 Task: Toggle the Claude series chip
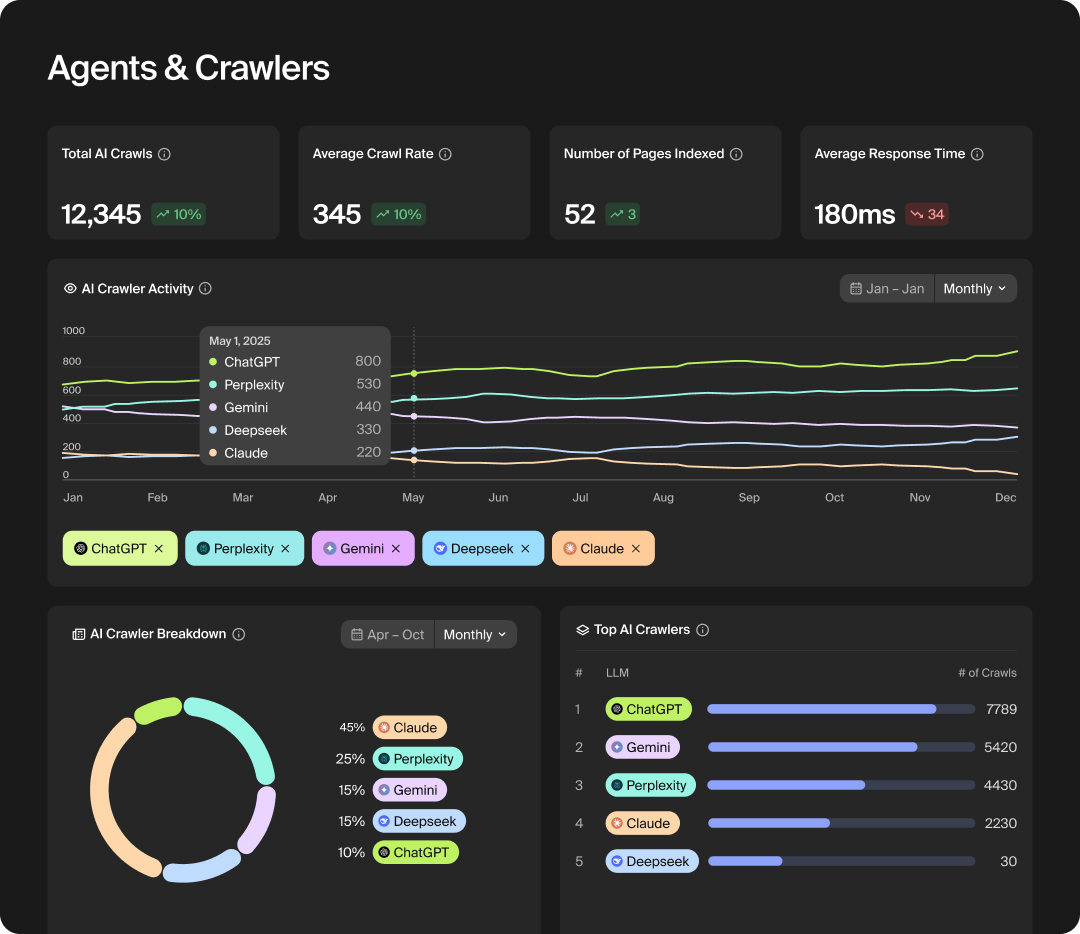click(x=603, y=549)
